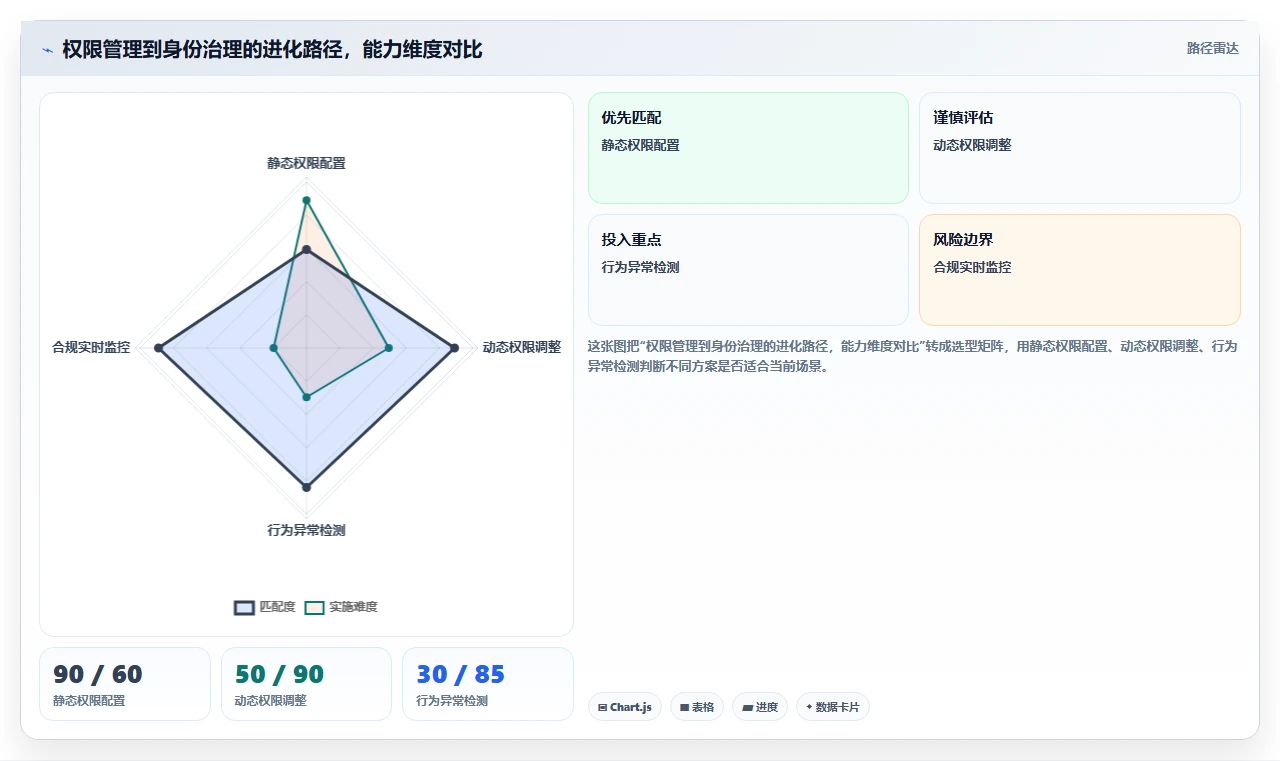Click the lightning icon beside the page title
The width and height of the screenshot is (1280, 761).
[47, 50]
